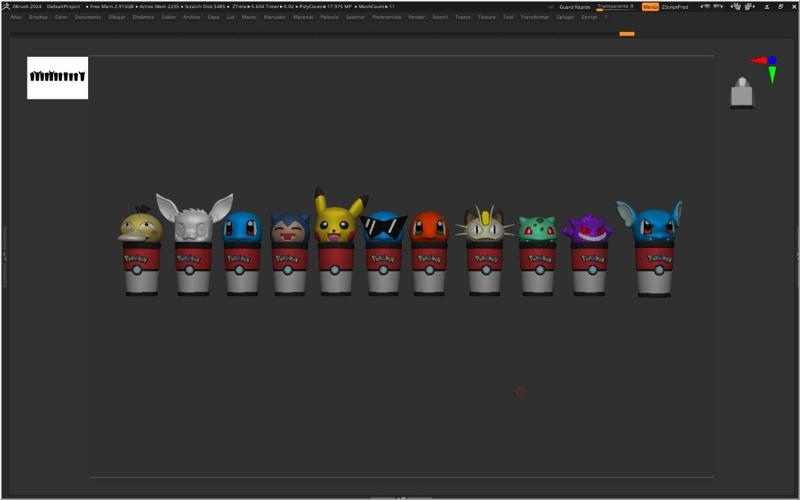Open the Brochas menu
The height and width of the screenshot is (500, 800).
38,17
